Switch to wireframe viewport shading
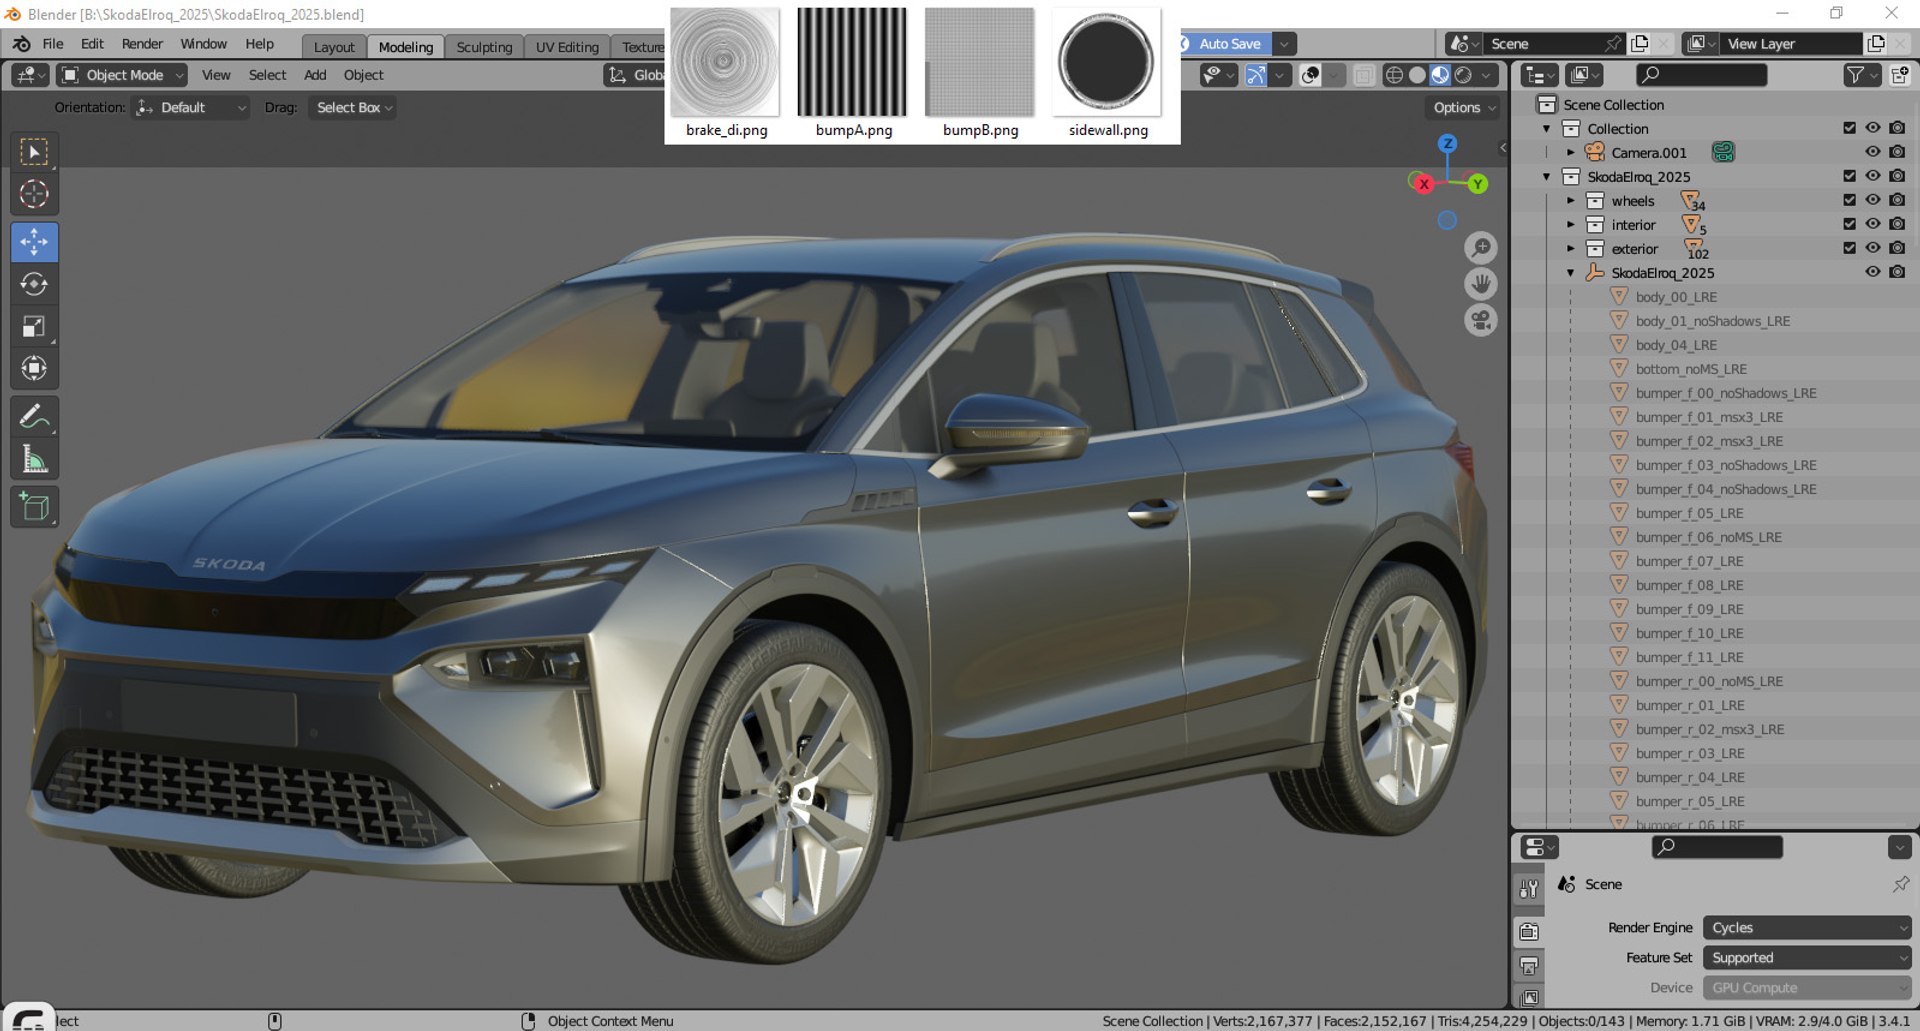This screenshot has width=1920, height=1031. point(1394,75)
